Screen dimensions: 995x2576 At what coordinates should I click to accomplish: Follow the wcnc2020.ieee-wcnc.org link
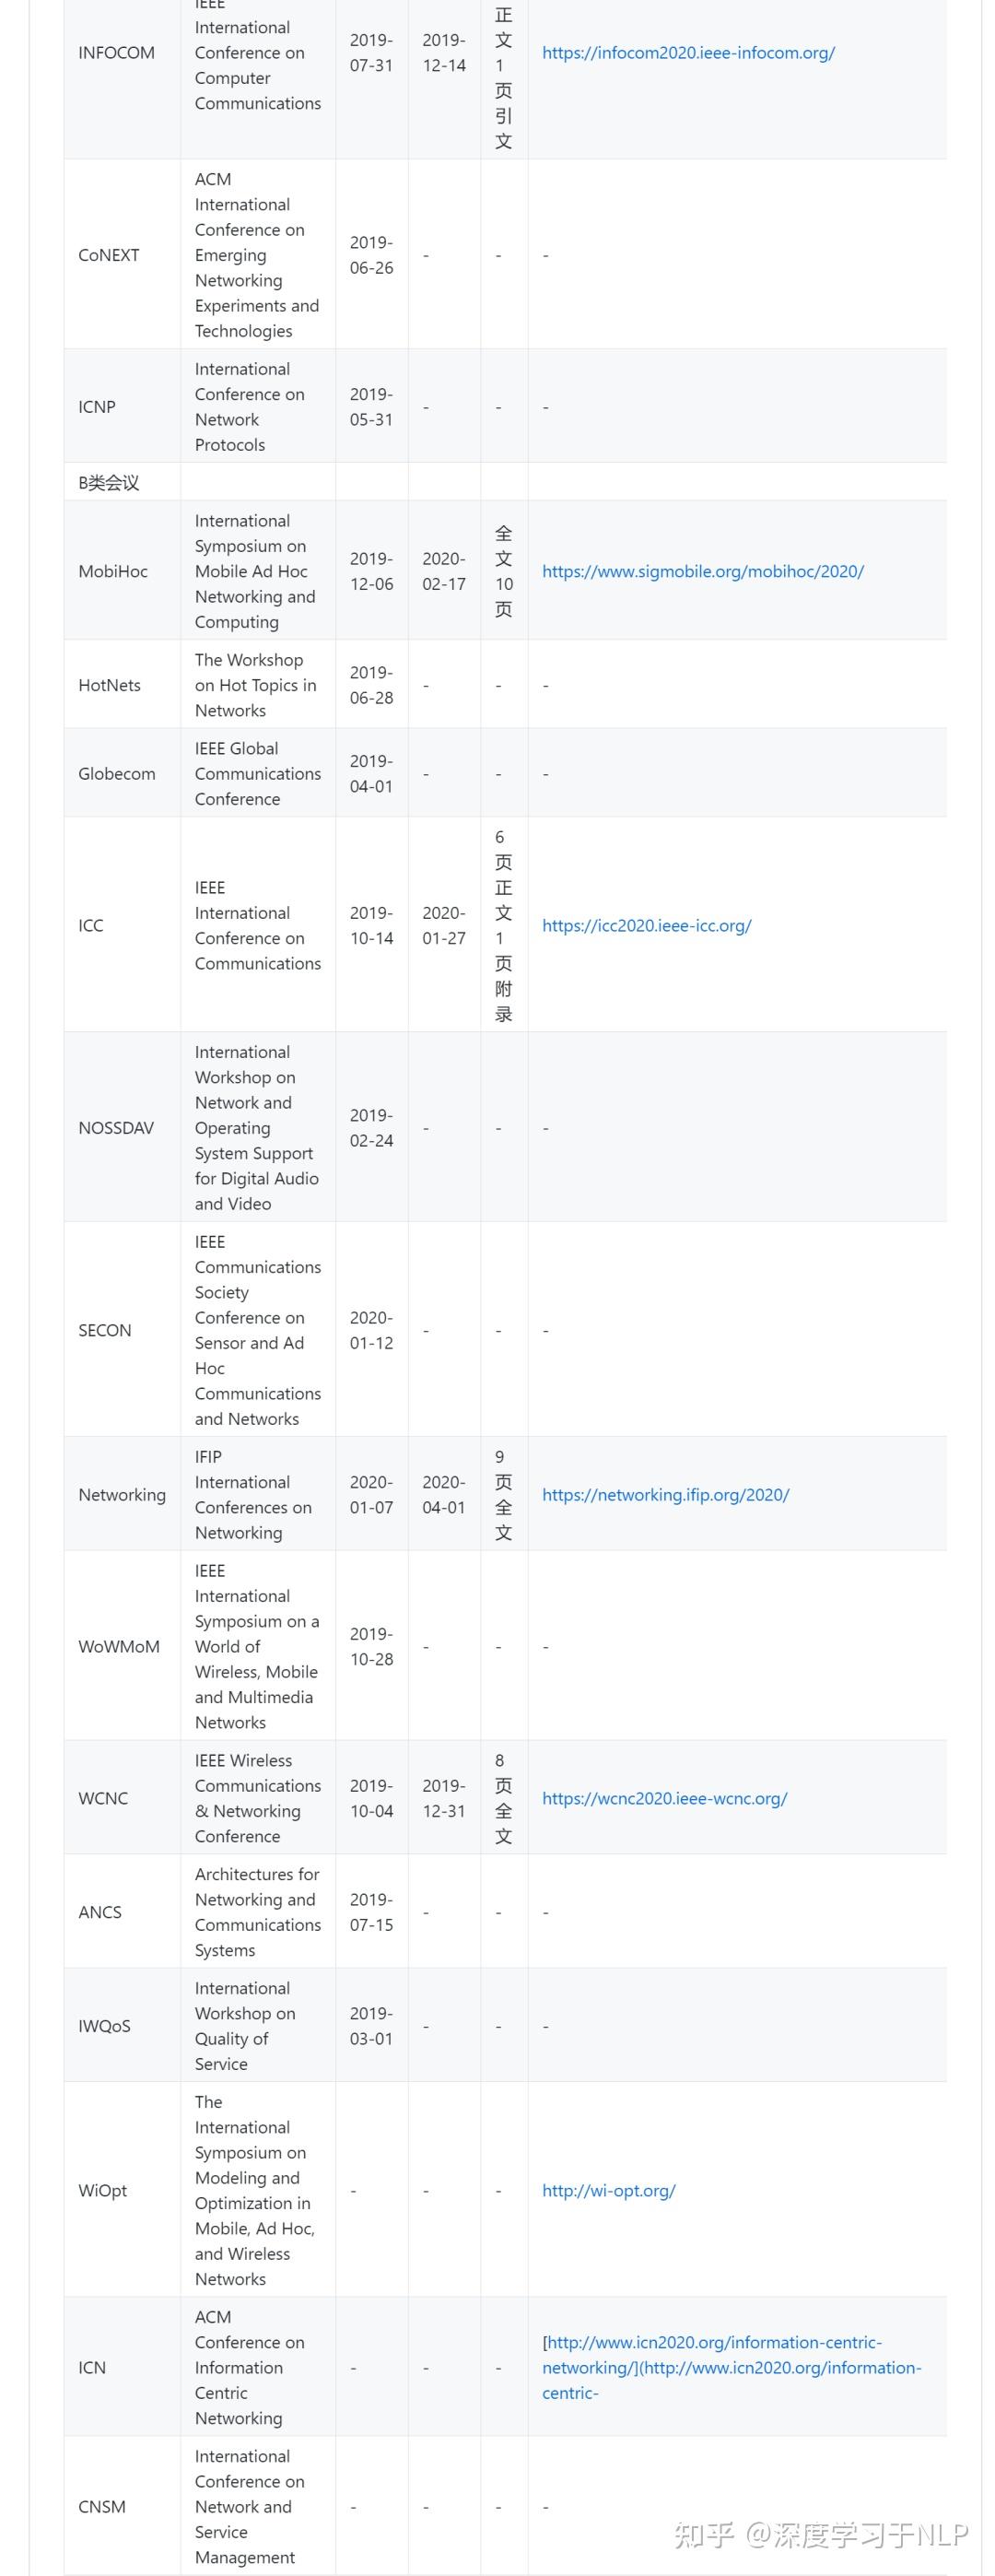pyautogui.click(x=664, y=1798)
